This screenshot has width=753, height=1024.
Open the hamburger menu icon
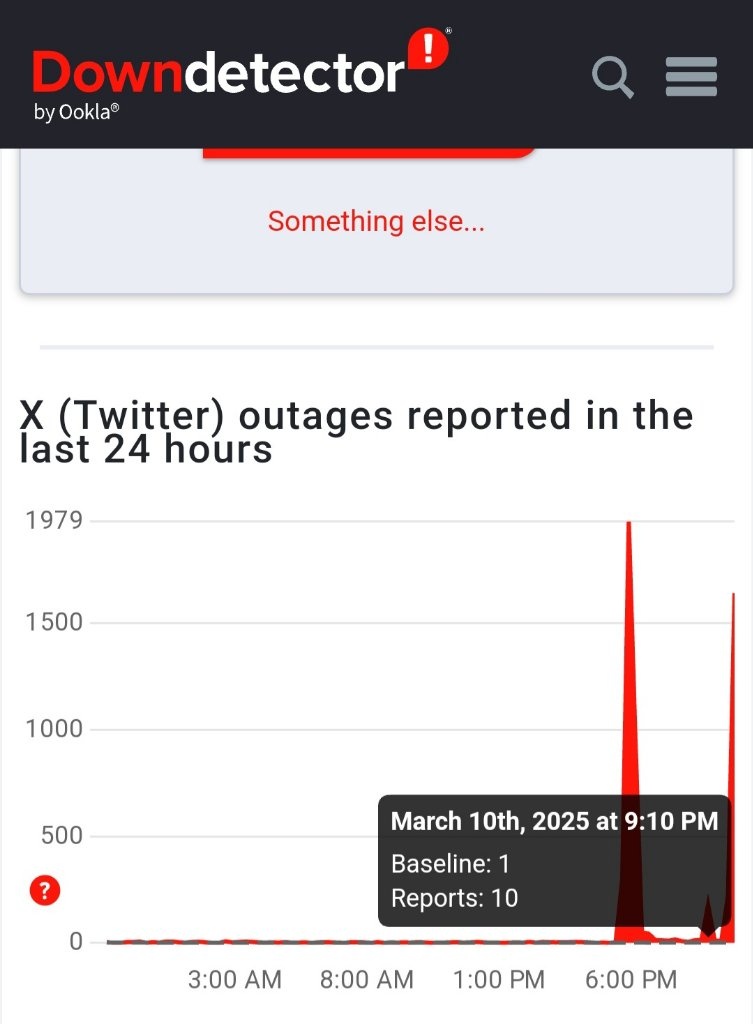click(691, 76)
